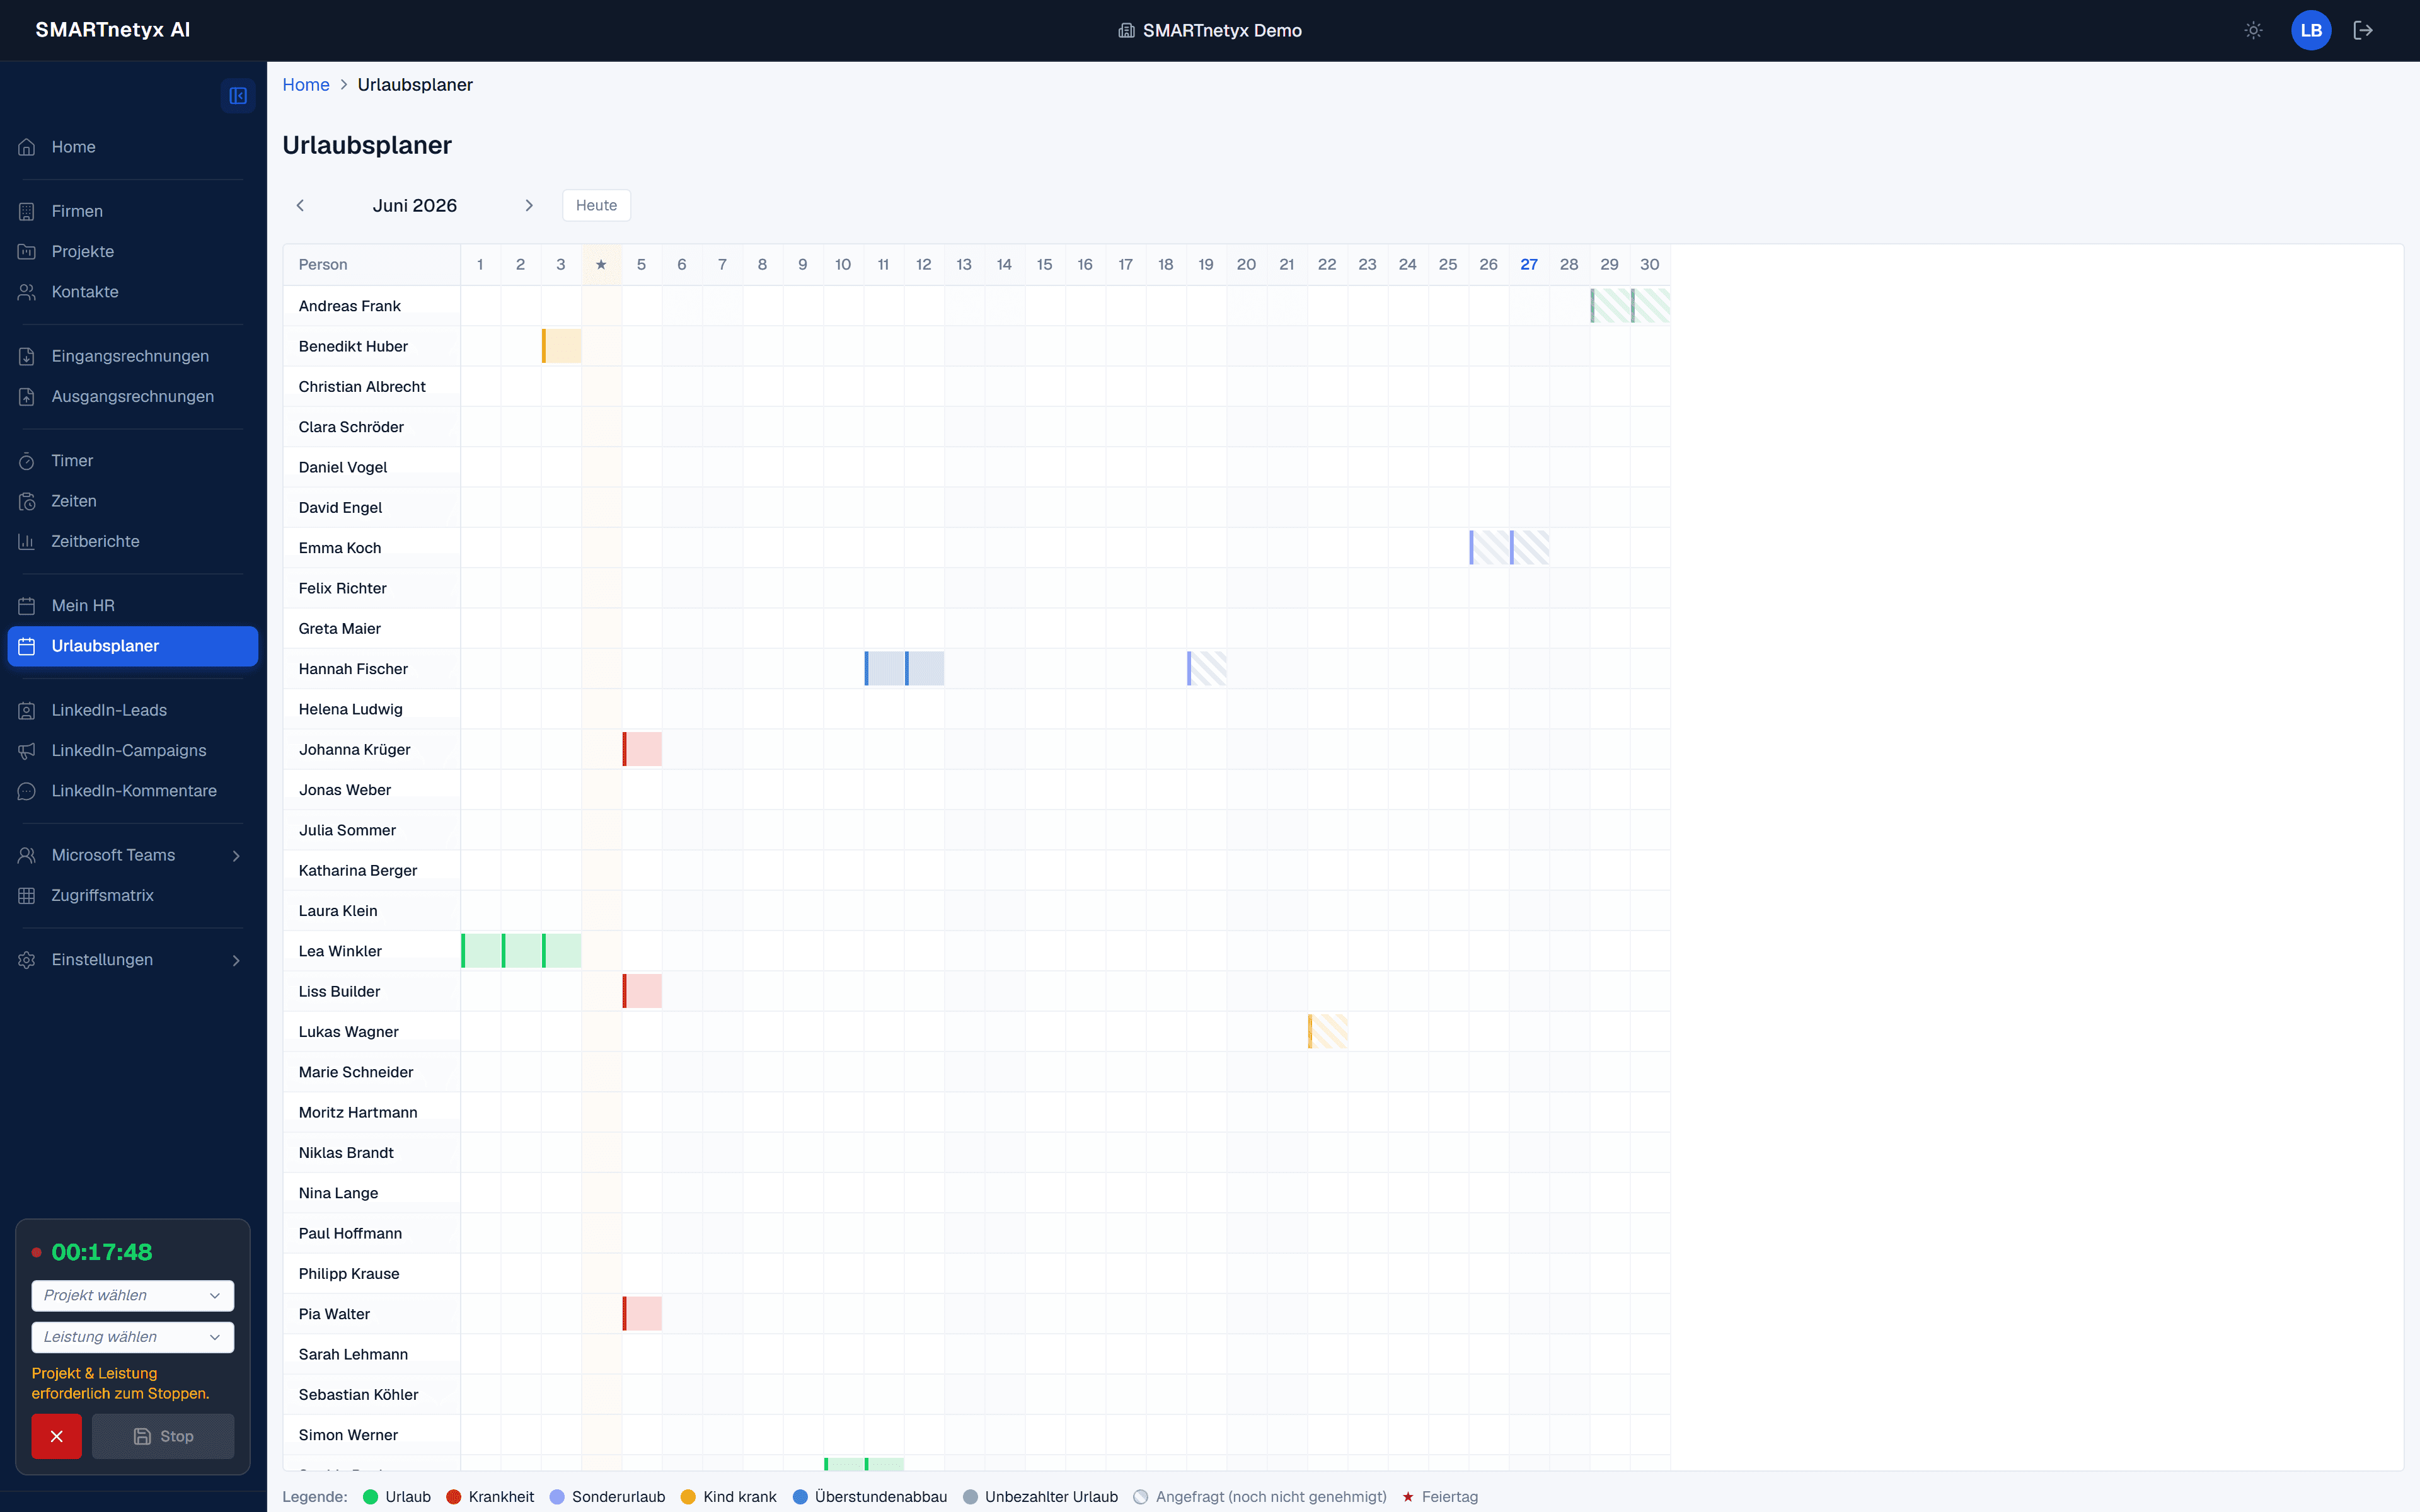The width and height of the screenshot is (2420, 1512).
Task: Click the name Christian Albrecht
Action: [362, 387]
